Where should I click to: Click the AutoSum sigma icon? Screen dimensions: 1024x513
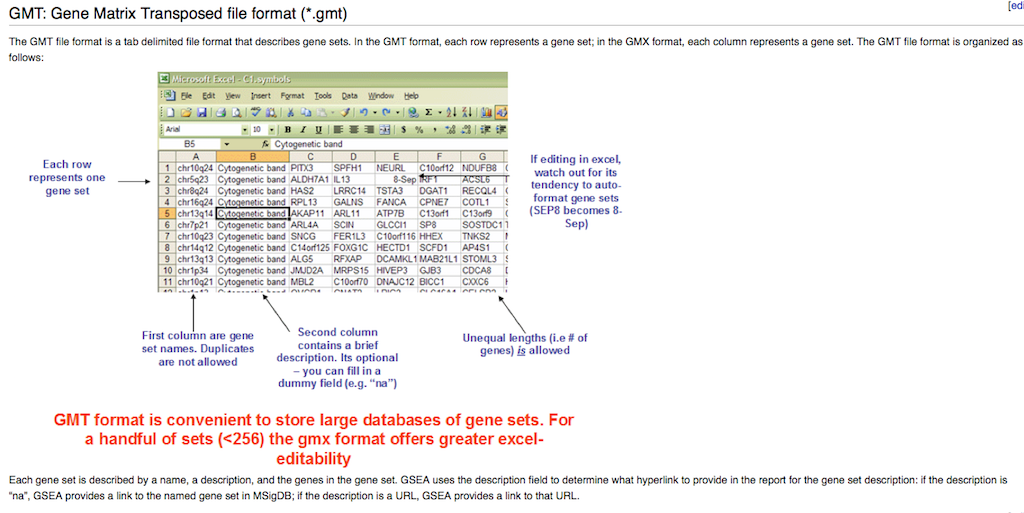tap(428, 113)
